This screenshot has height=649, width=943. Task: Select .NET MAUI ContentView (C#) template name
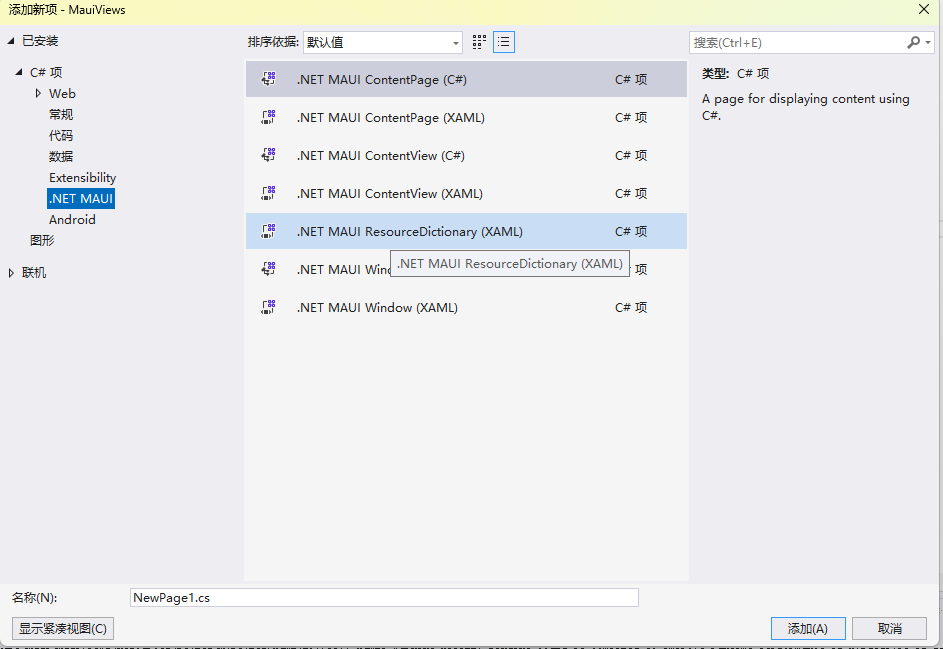click(381, 155)
